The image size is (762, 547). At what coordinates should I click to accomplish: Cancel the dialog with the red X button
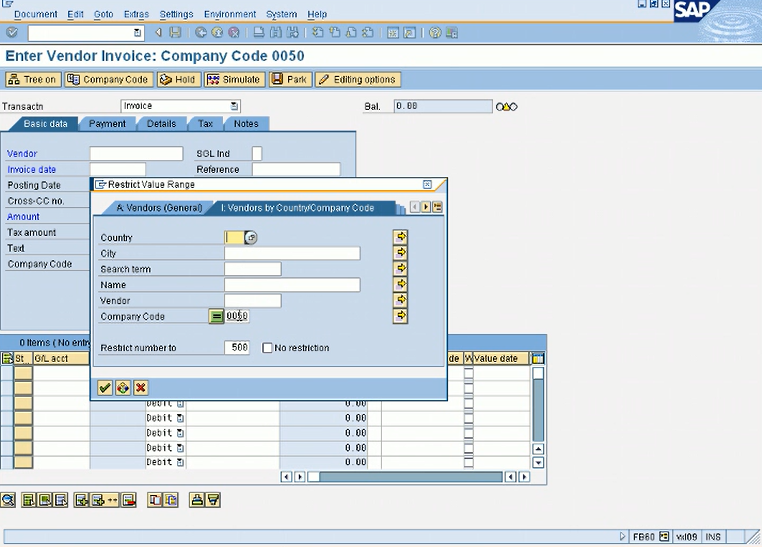point(140,388)
